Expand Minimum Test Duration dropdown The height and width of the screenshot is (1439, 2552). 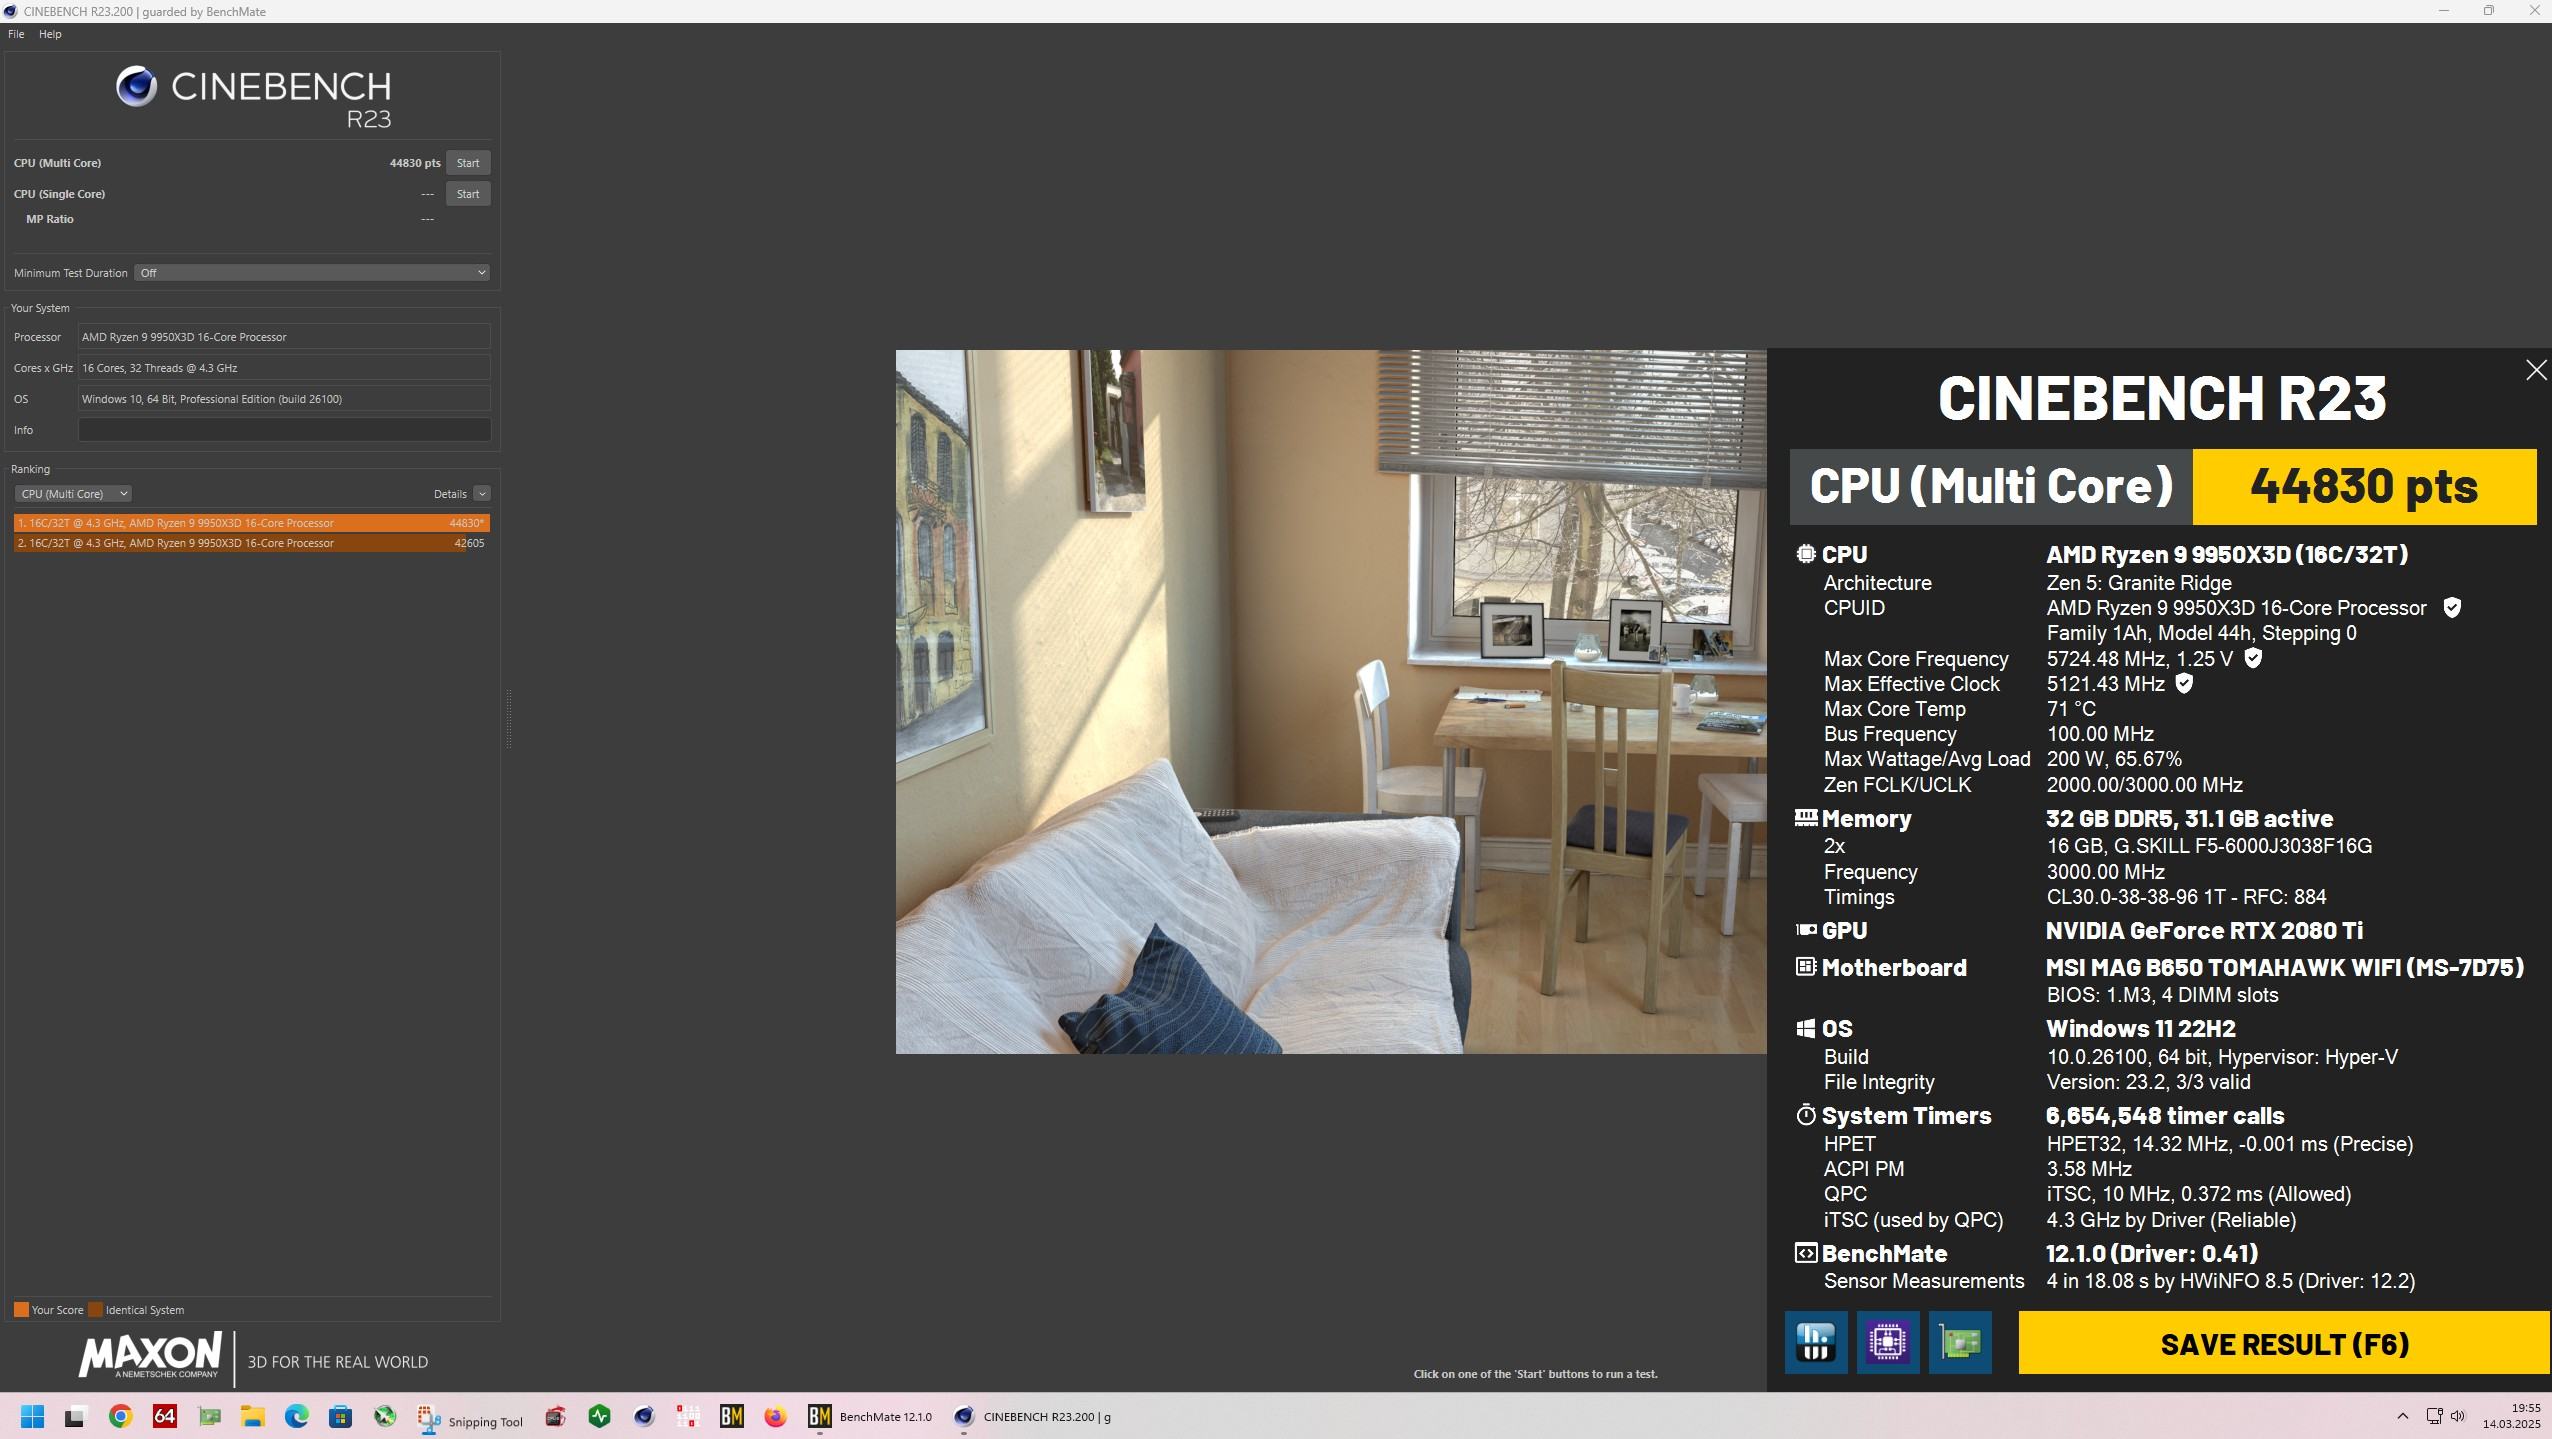coord(312,273)
